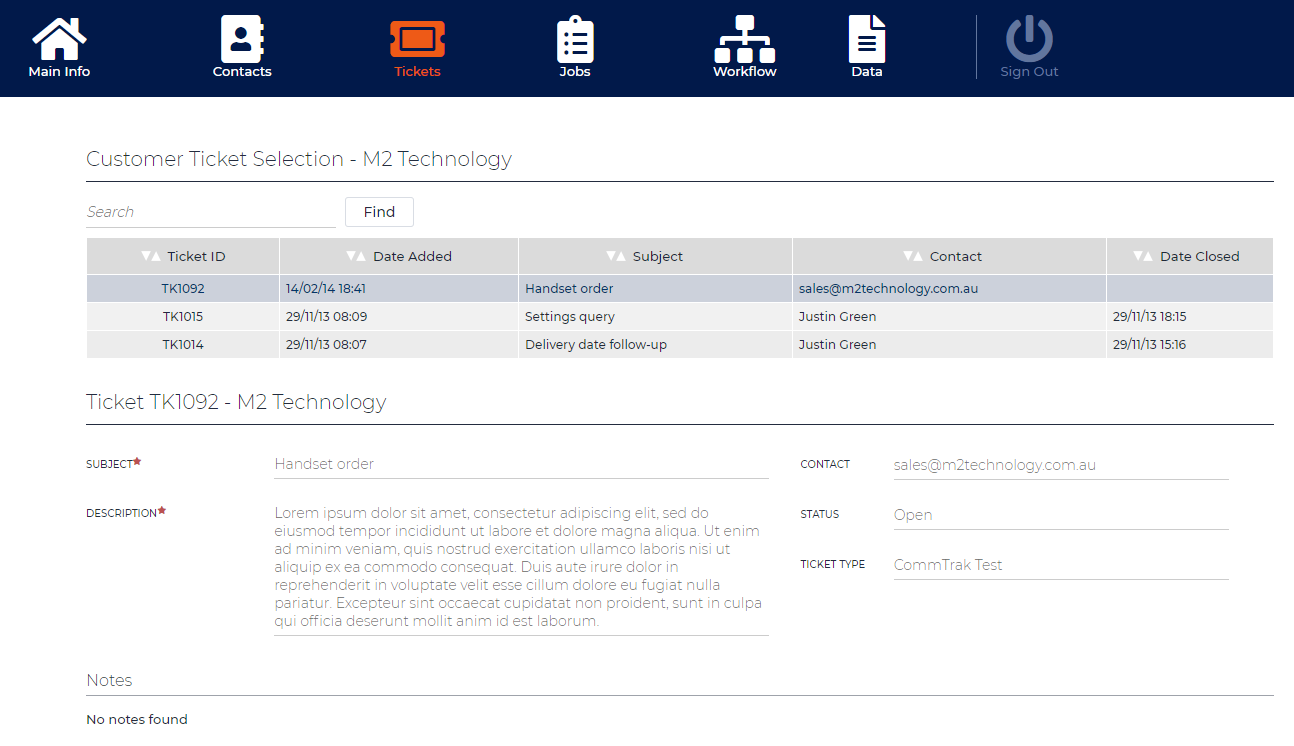Click 'Customer Ticket Selection - M2 Technology' heading
The image size is (1294, 746).
click(x=299, y=159)
